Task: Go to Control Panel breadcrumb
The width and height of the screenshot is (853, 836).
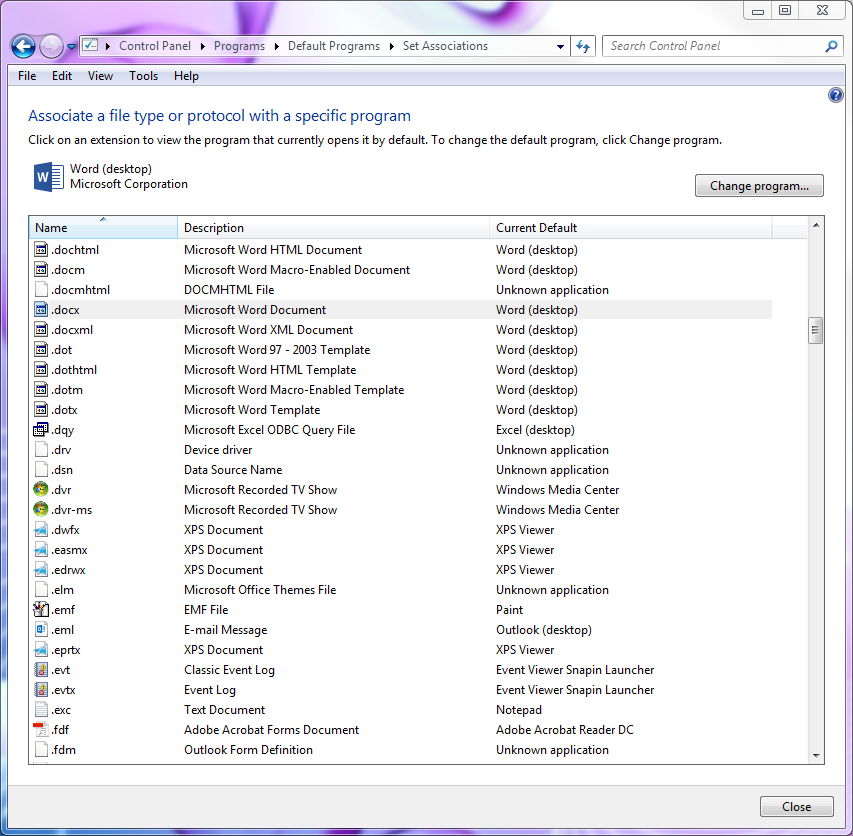Action: [x=155, y=46]
